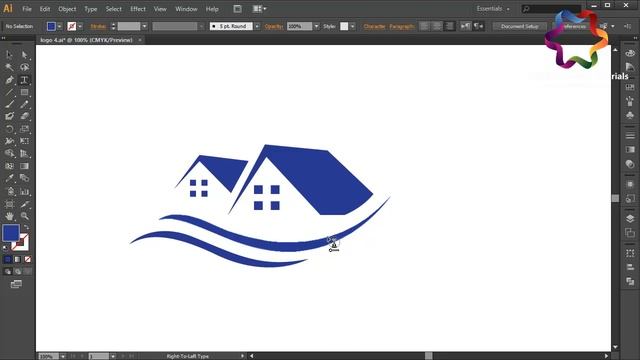Select the Artboard tool
Image resolution: width=640 pixels, height=360 pixels.
click(x=9, y=204)
